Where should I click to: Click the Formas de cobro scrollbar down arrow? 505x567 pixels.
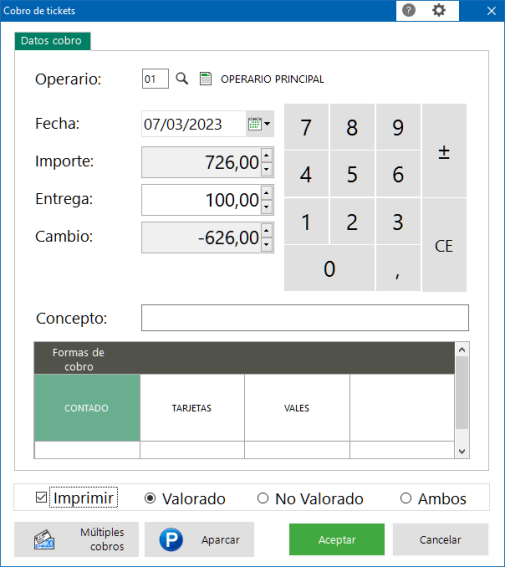coord(462,451)
